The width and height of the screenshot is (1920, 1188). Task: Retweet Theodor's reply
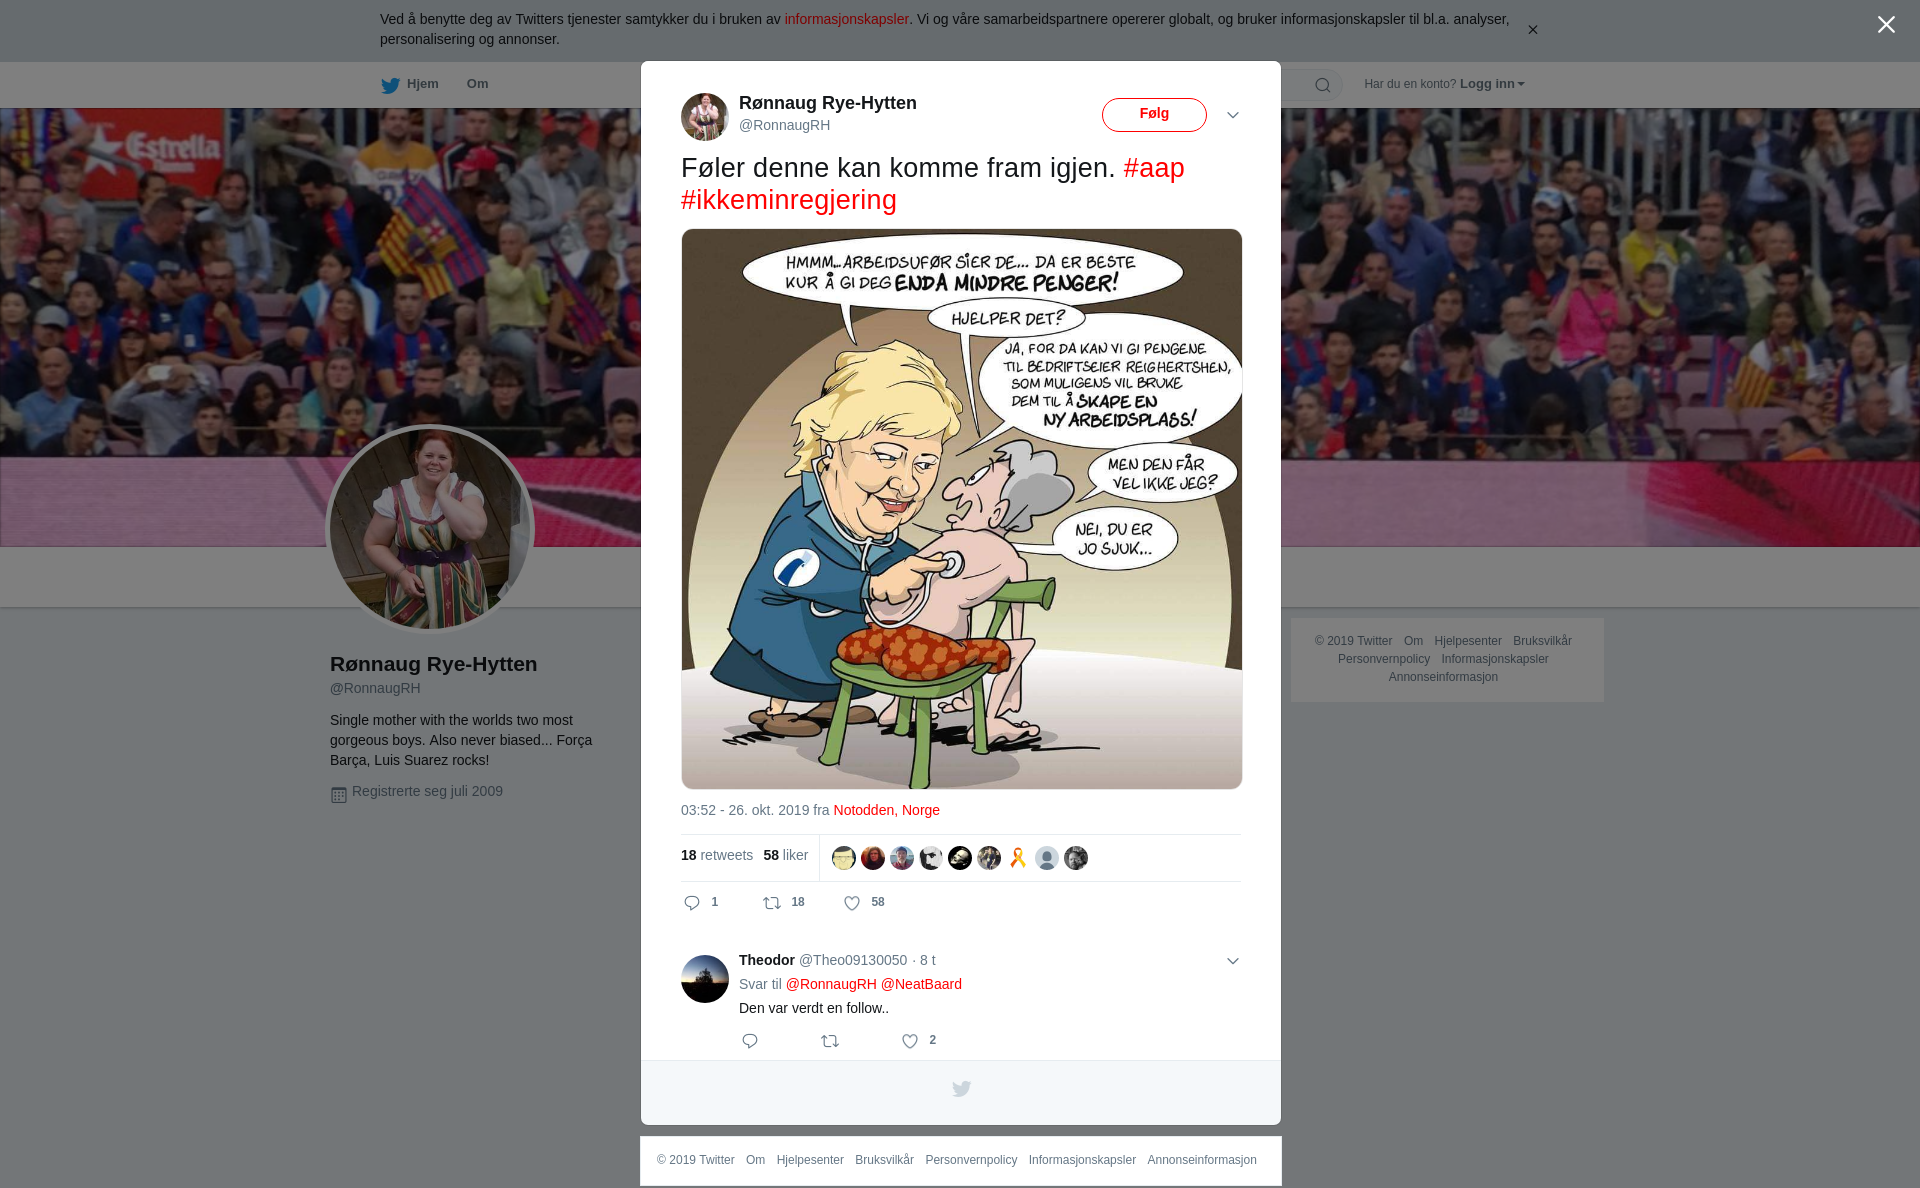[x=830, y=1041]
